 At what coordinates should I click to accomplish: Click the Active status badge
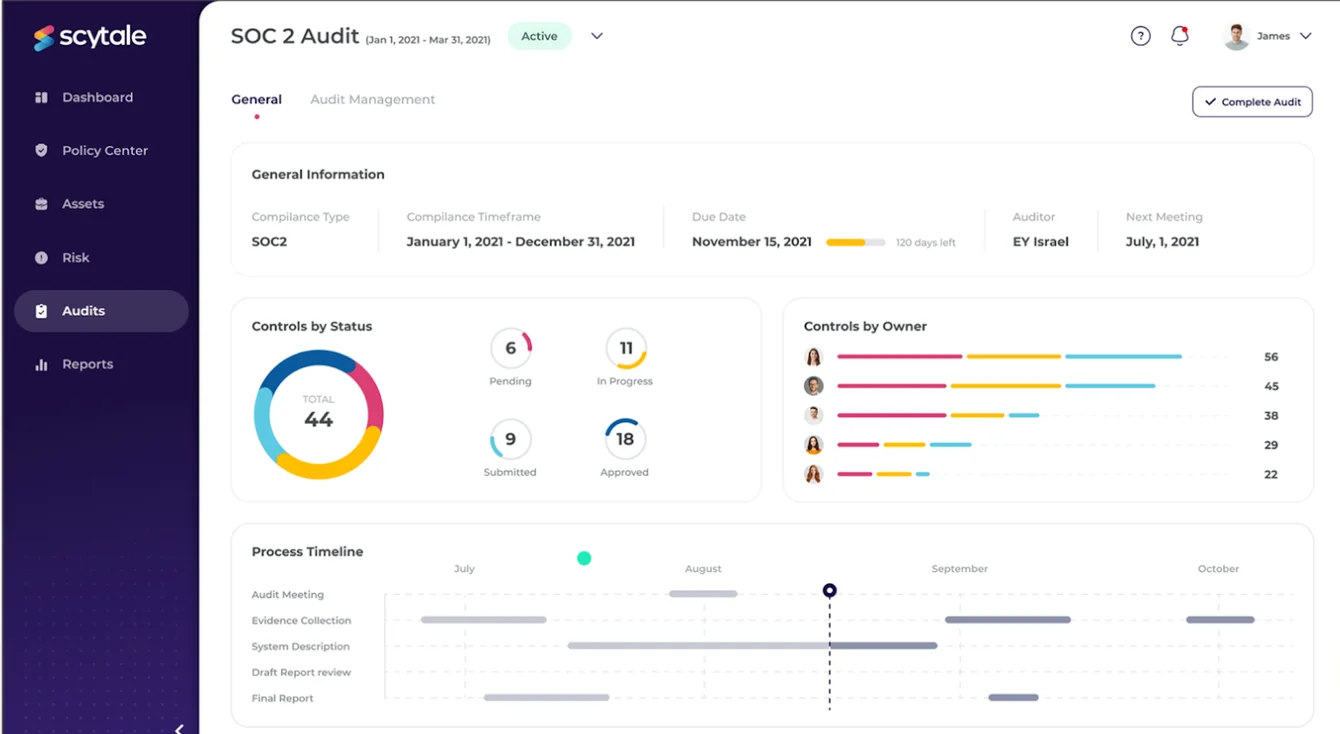tap(539, 36)
